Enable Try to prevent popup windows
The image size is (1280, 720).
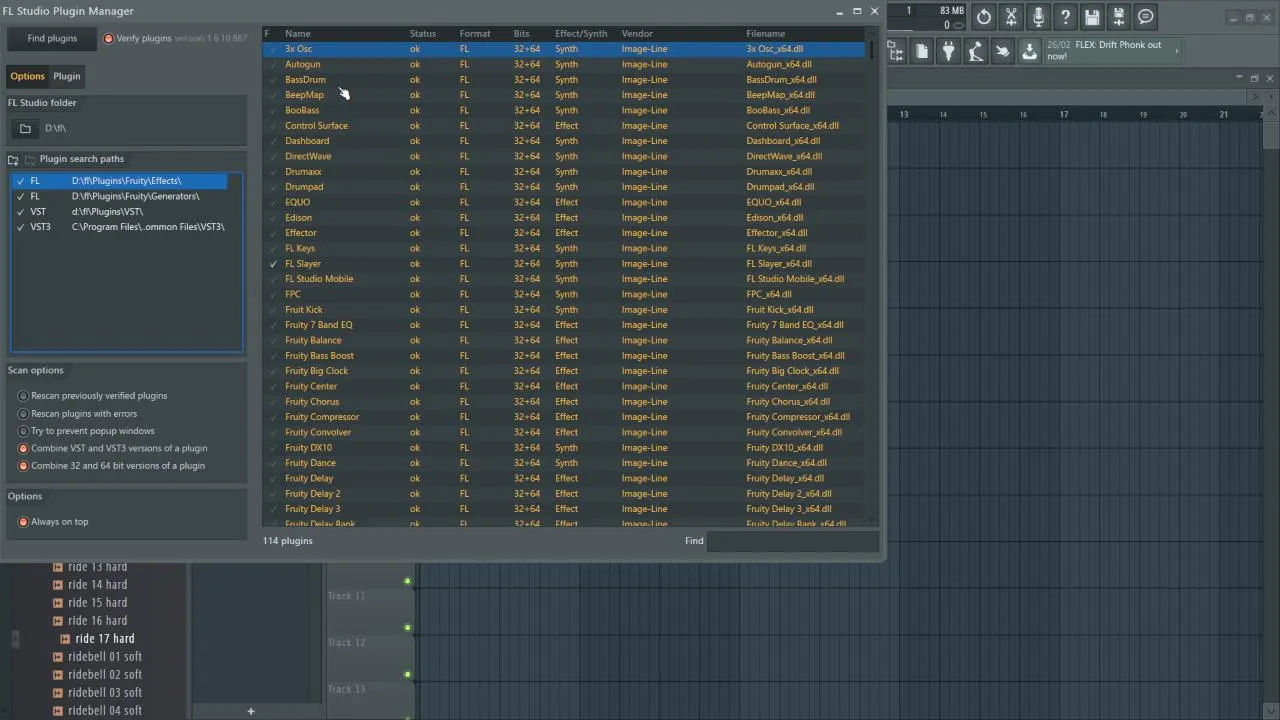tap(23, 431)
